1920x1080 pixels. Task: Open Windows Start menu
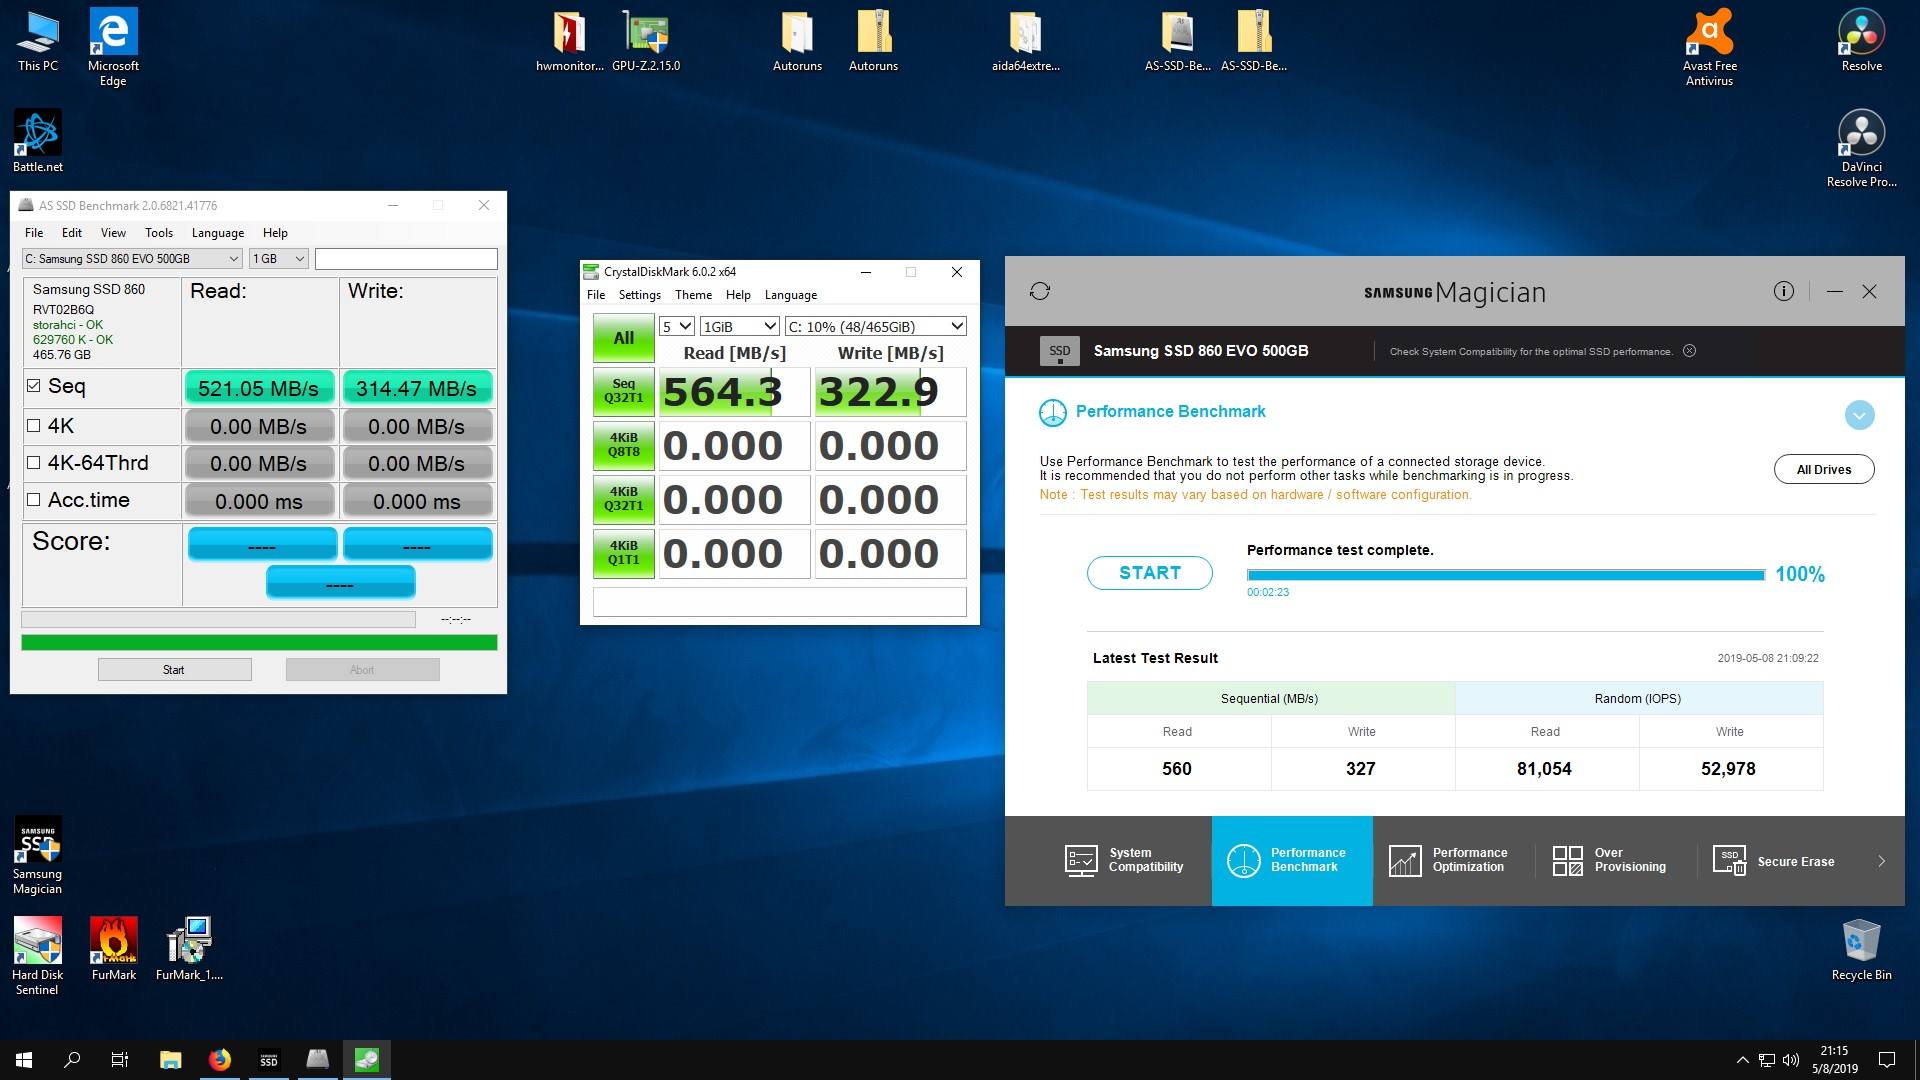coord(24,1060)
